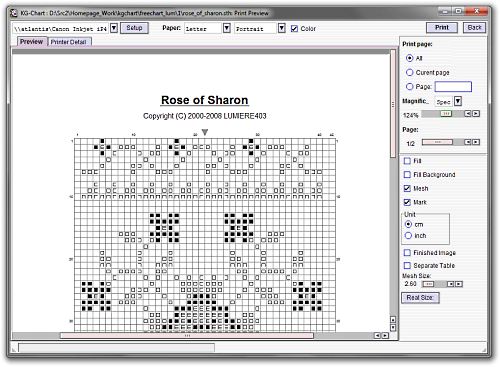Go to previous page with Page arrow
The image size is (500, 367).
pyautogui.click(x=468, y=142)
